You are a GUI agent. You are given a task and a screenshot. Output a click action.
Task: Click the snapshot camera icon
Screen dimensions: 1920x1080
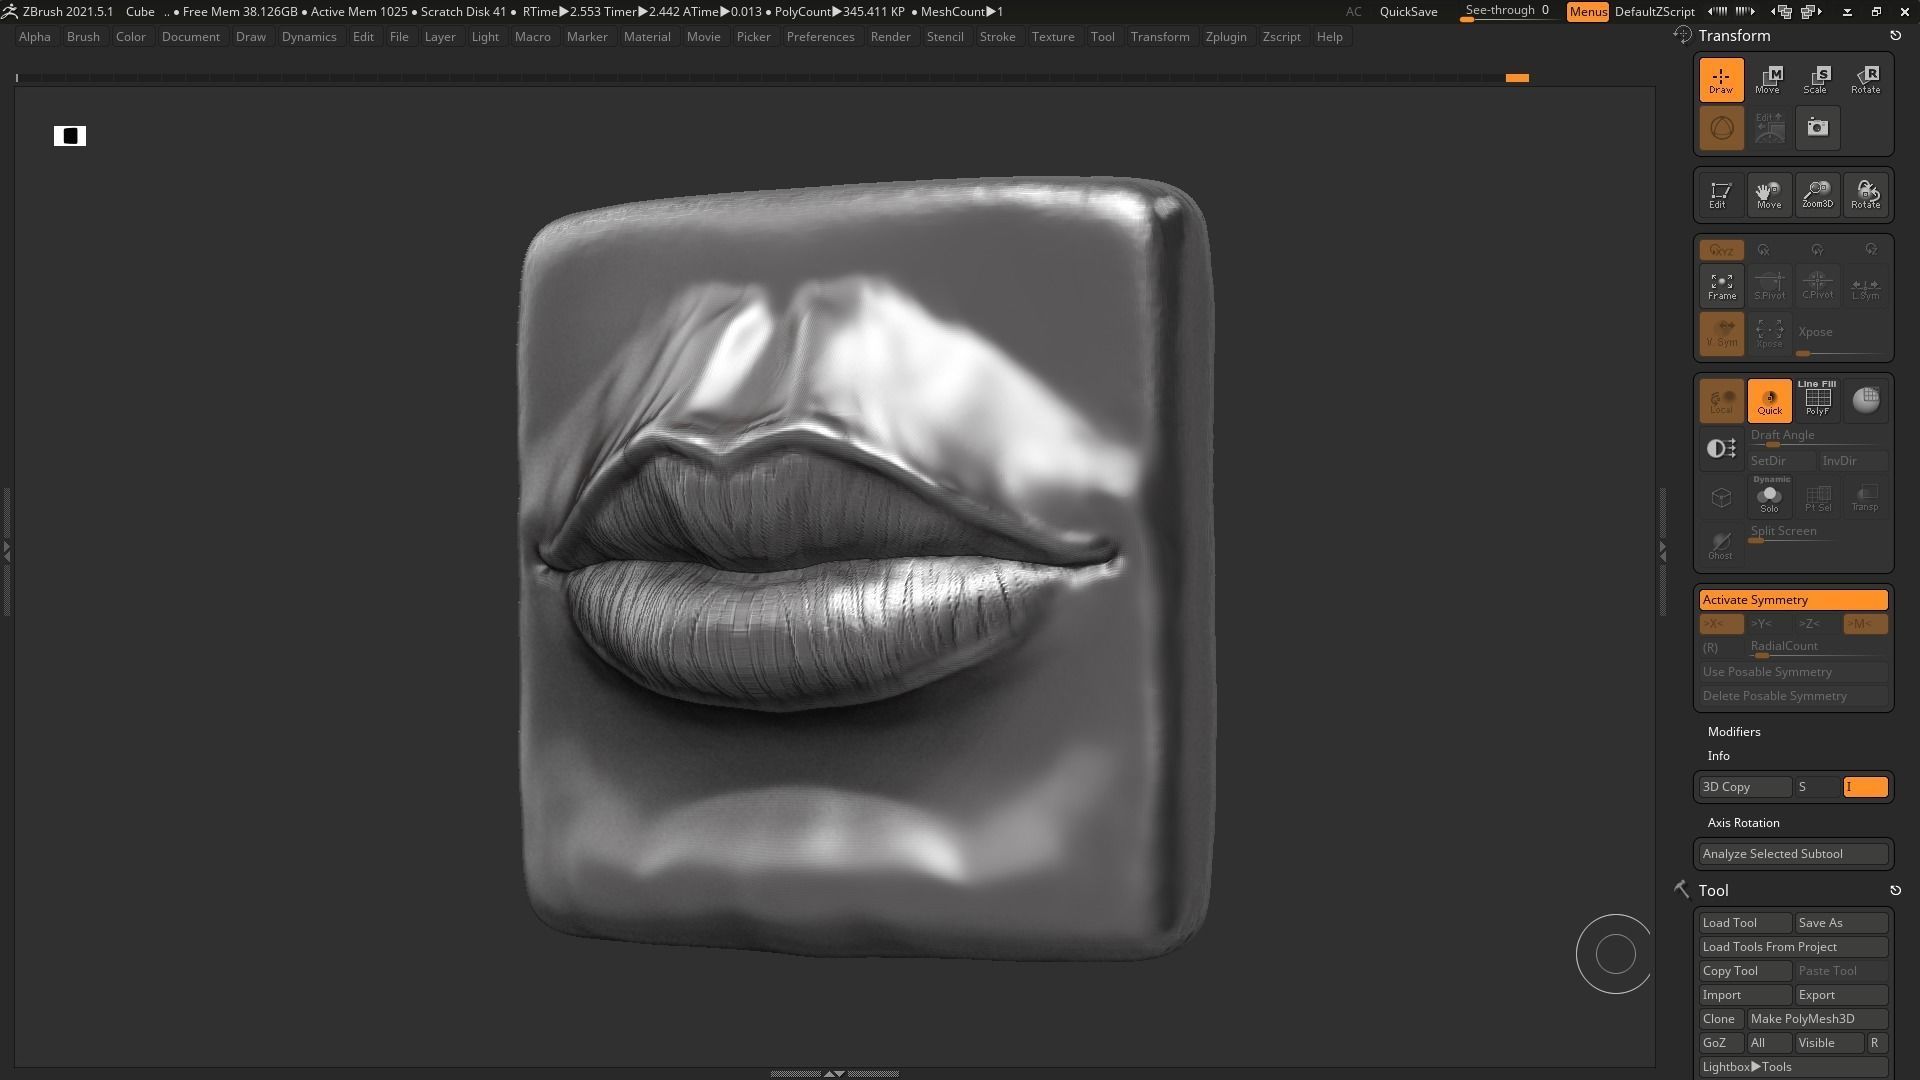[1817, 128]
